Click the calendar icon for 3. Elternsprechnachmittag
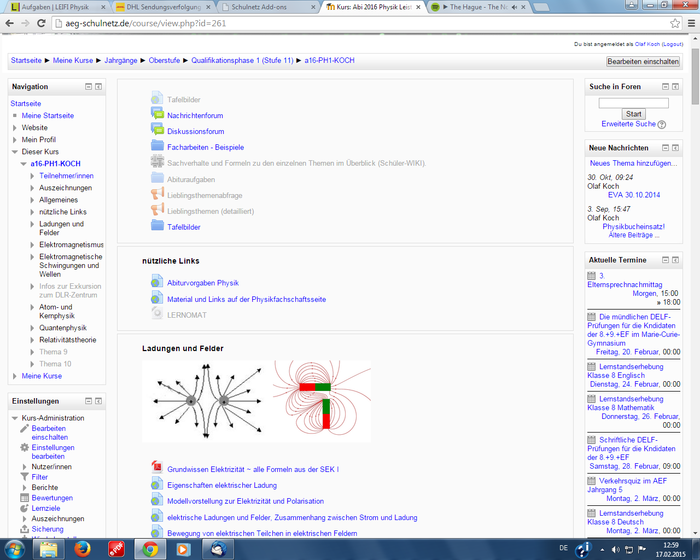Viewport: 700px width, 560px height. pyautogui.click(x=592, y=276)
